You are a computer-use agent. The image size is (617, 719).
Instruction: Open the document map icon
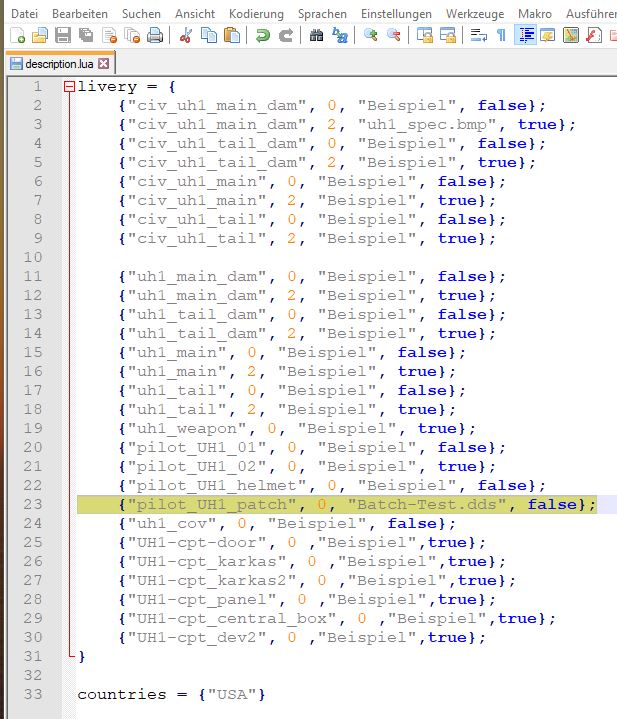tap(571, 35)
